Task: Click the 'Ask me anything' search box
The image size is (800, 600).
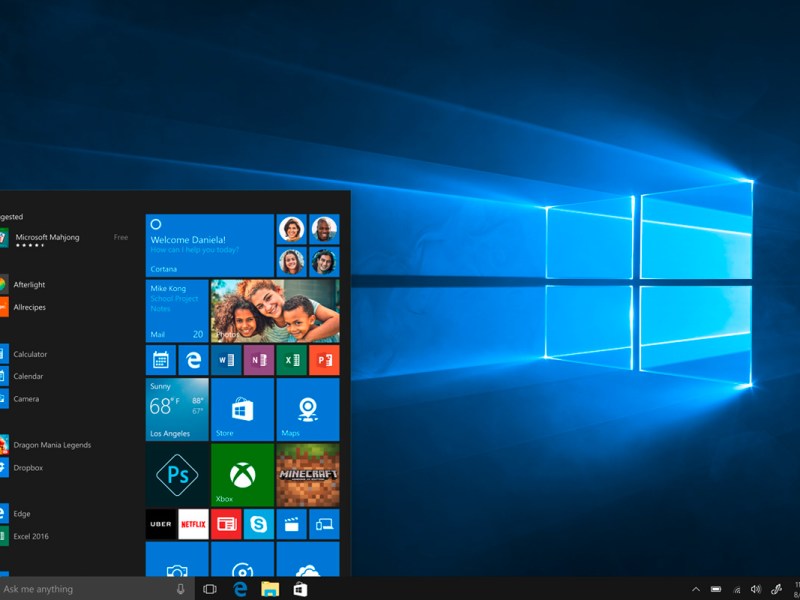Action: click(x=97, y=589)
